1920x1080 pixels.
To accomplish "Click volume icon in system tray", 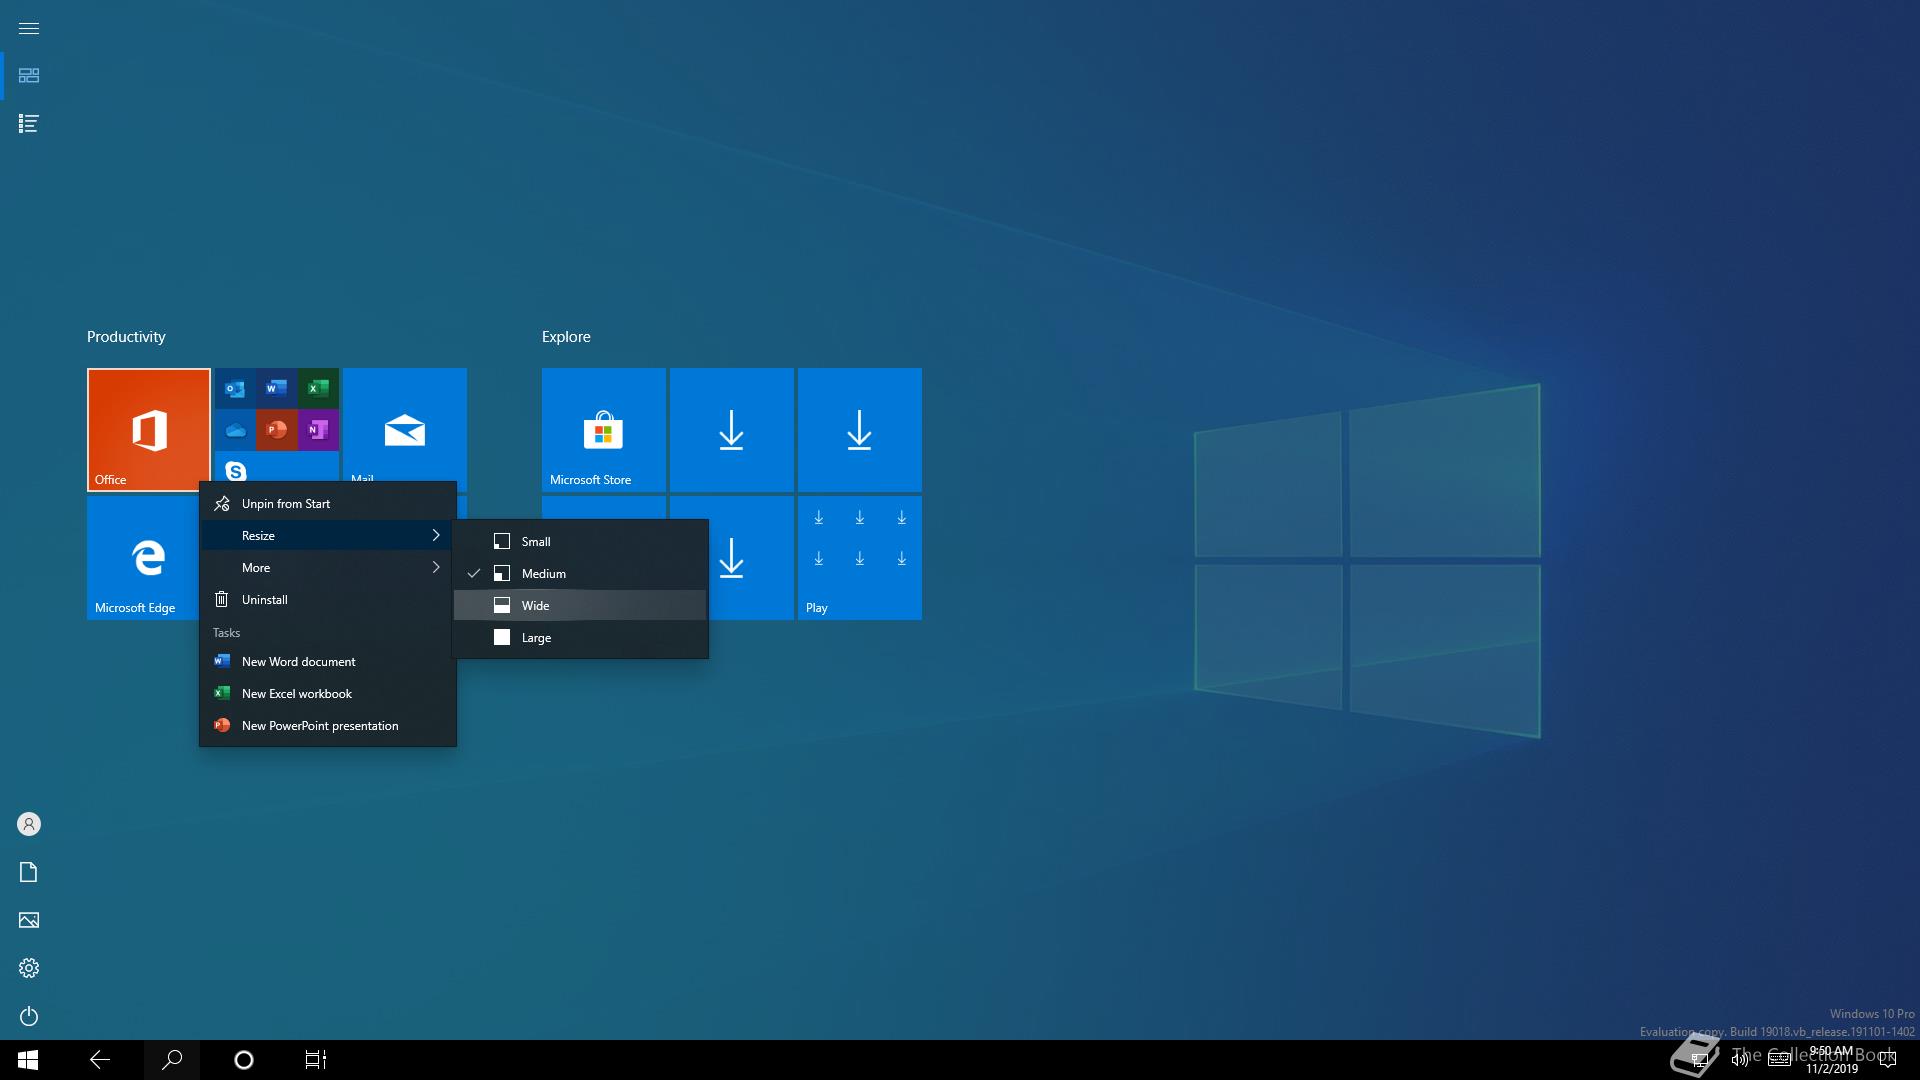I will pos(1740,1060).
